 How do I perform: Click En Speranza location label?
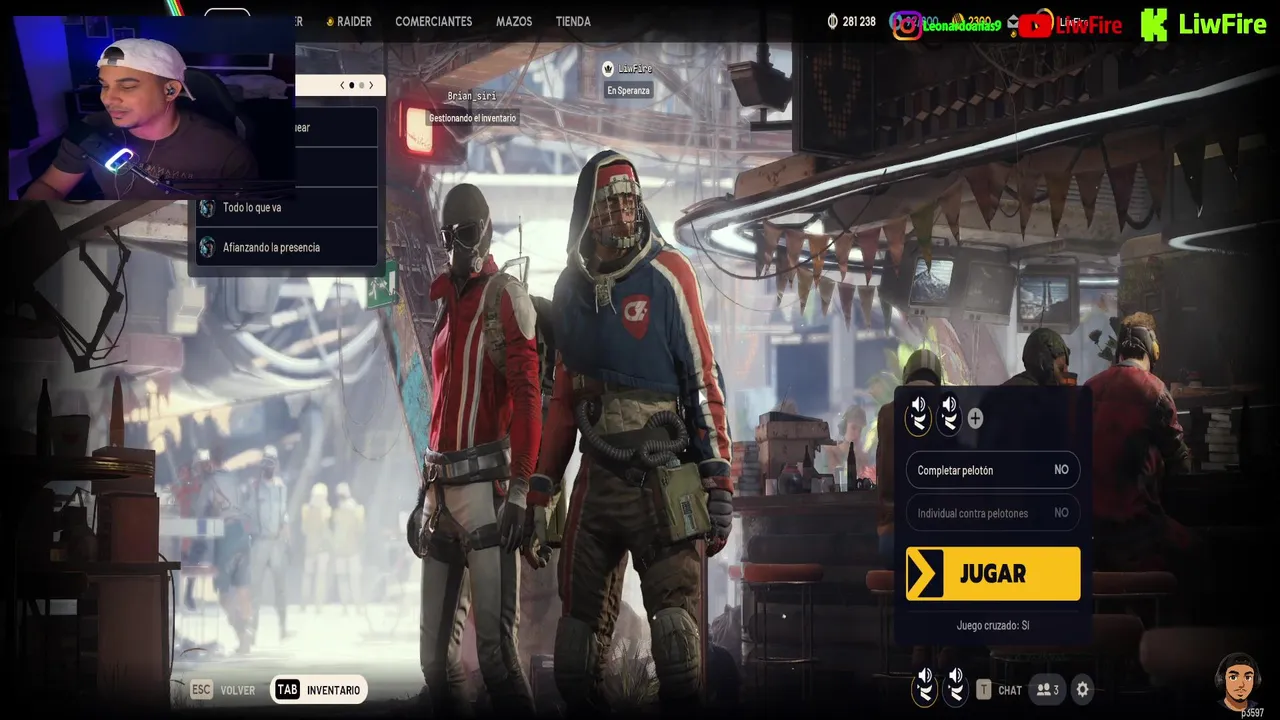[x=628, y=90]
